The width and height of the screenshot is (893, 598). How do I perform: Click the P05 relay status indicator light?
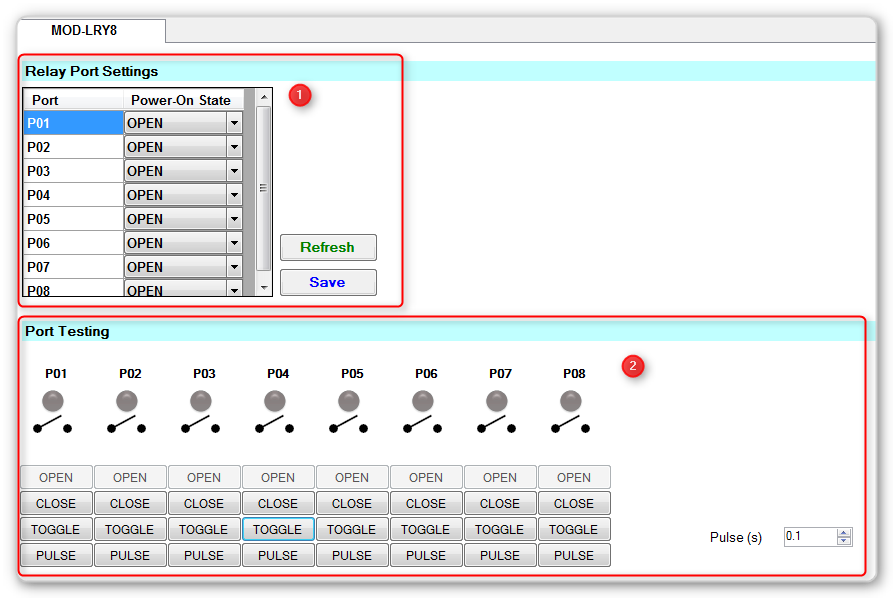tap(349, 401)
